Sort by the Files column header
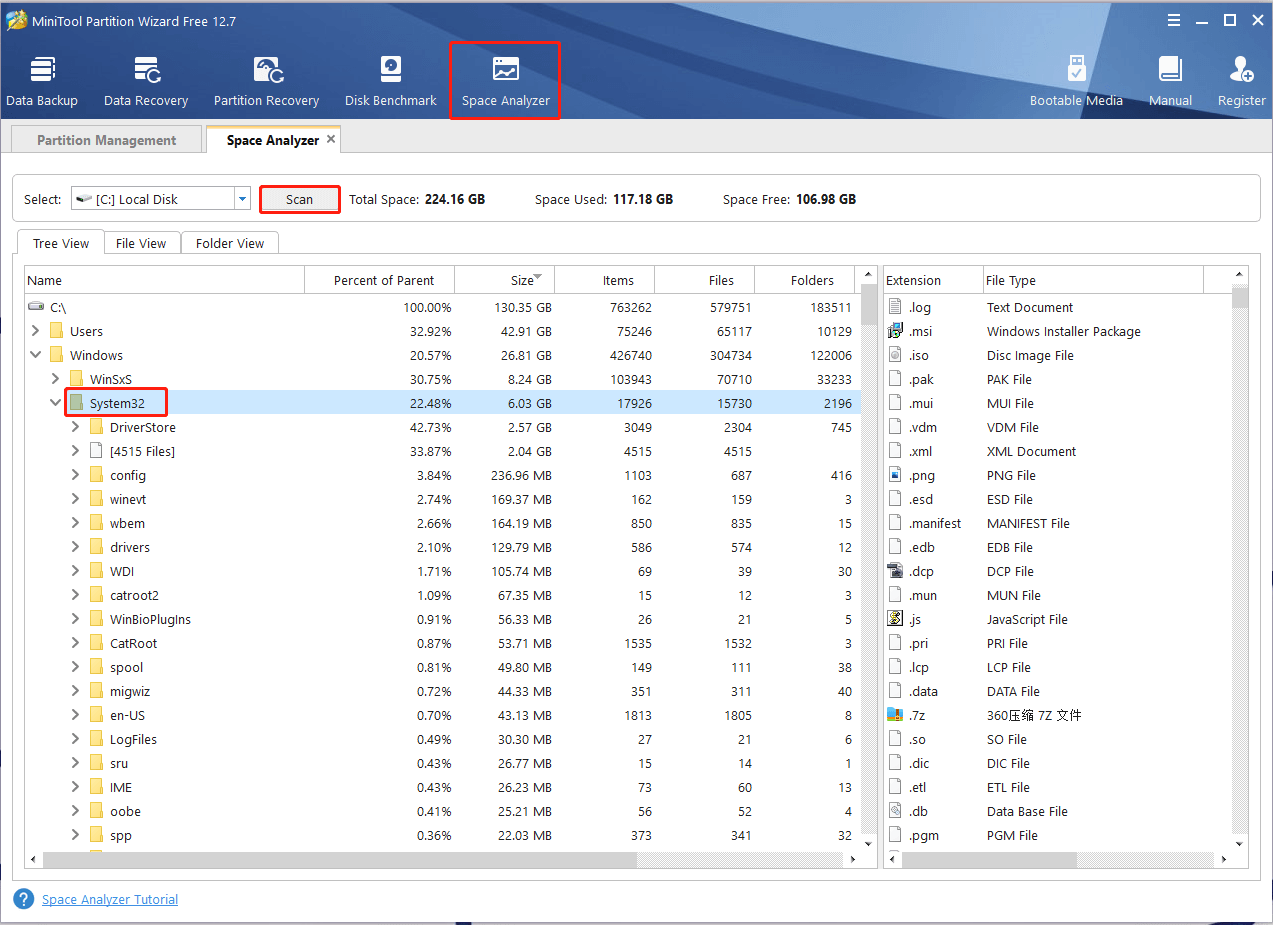This screenshot has width=1273, height=925. pos(704,280)
